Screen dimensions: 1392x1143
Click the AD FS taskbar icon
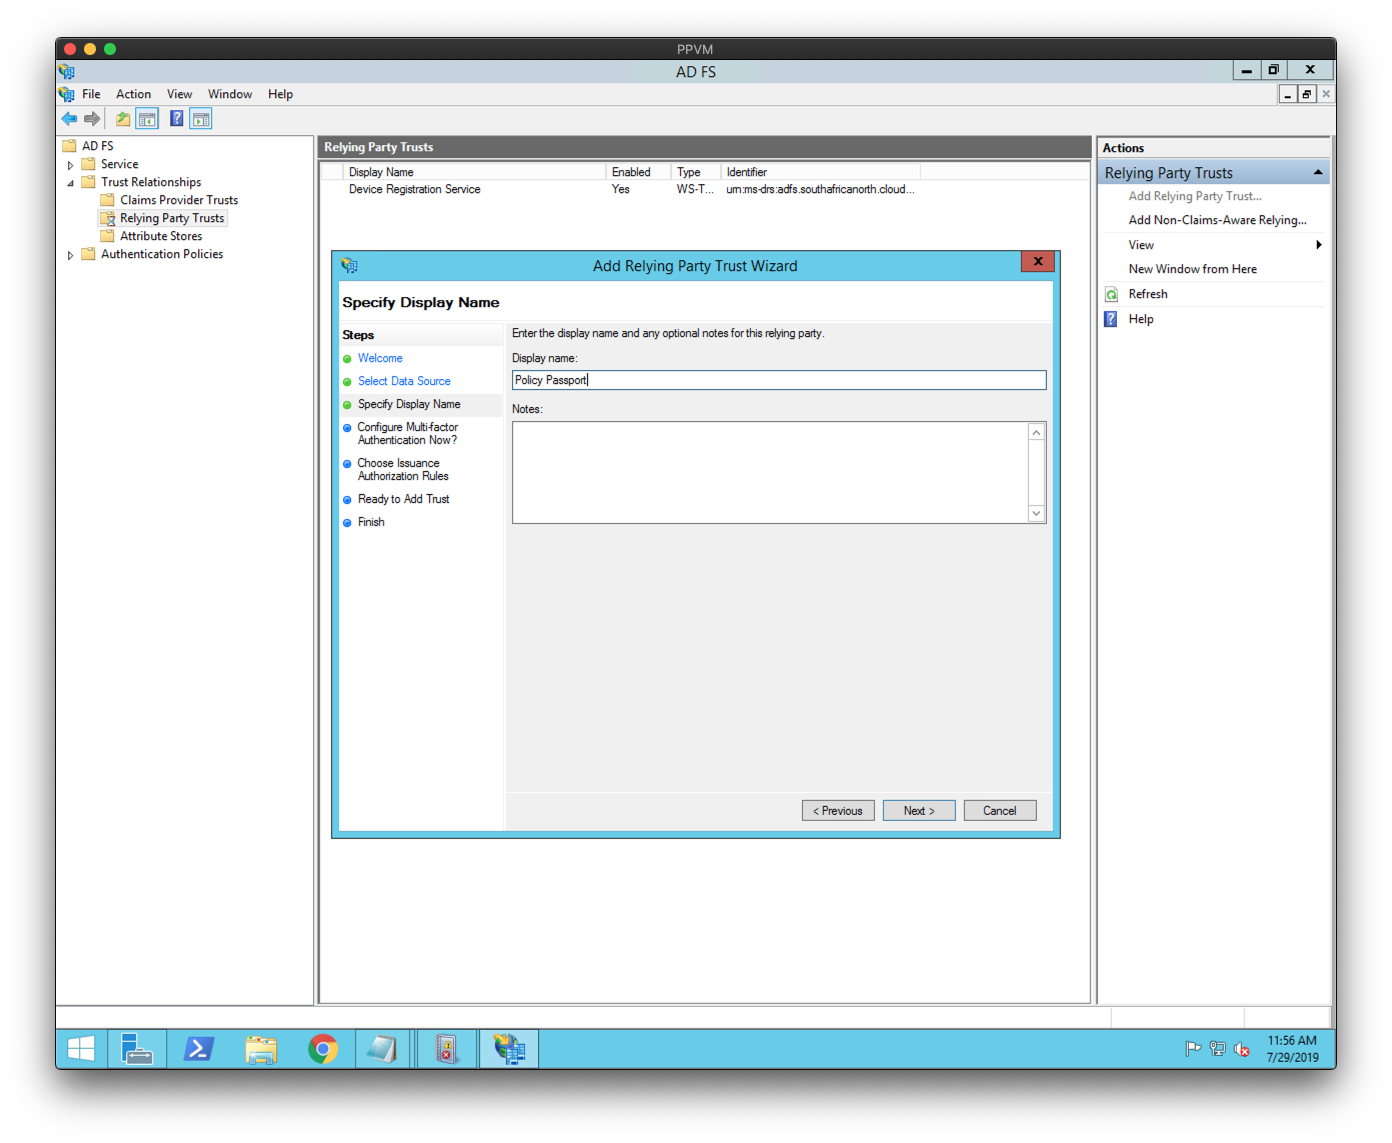click(x=509, y=1049)
